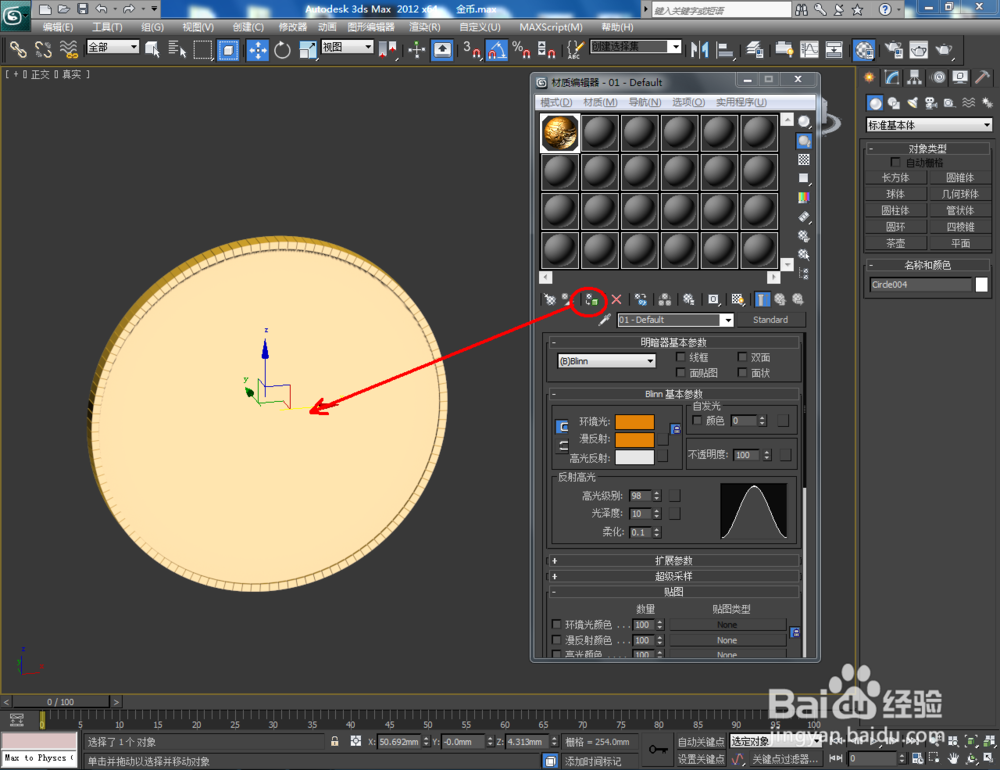Click the Select and Link chain icon
This screenshot has height=770, width=1000.
pos(18,50)
